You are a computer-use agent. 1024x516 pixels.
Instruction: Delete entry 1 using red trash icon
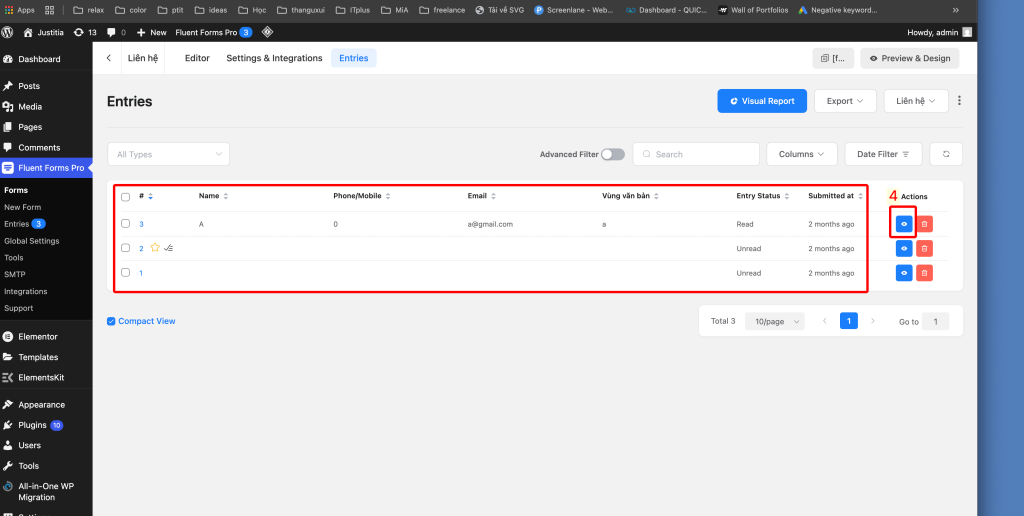924,273
